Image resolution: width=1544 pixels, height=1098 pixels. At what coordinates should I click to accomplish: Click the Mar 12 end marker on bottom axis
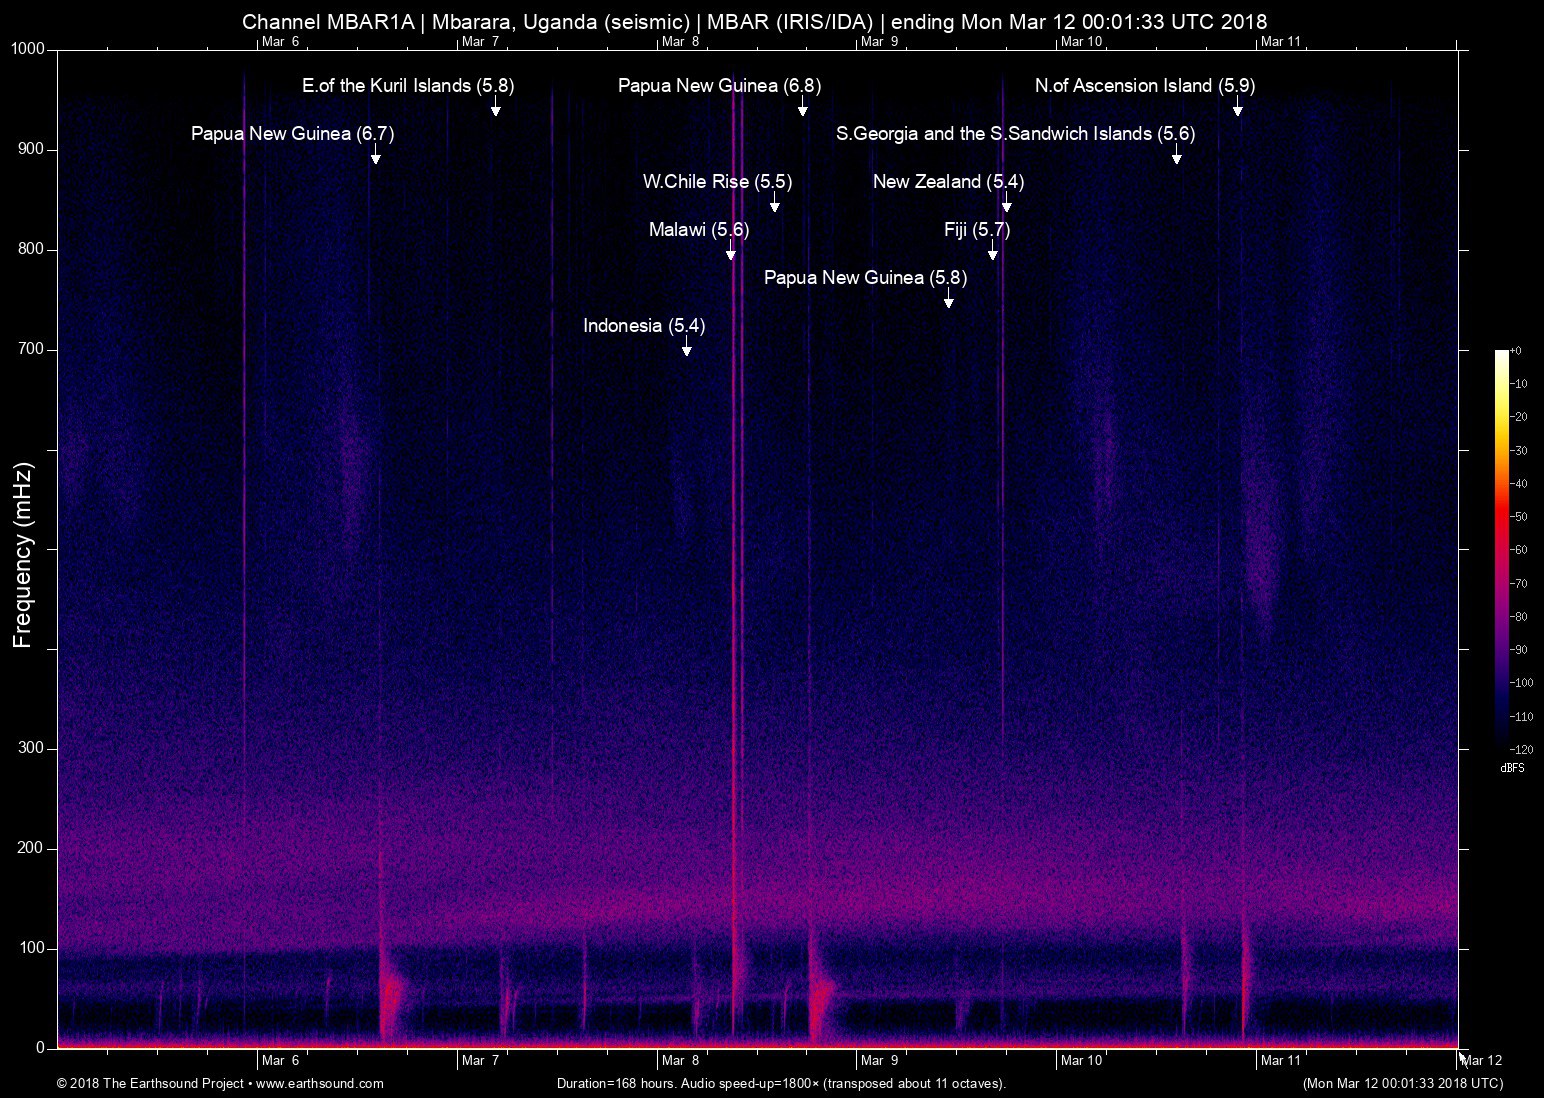click(1481, 1060)
